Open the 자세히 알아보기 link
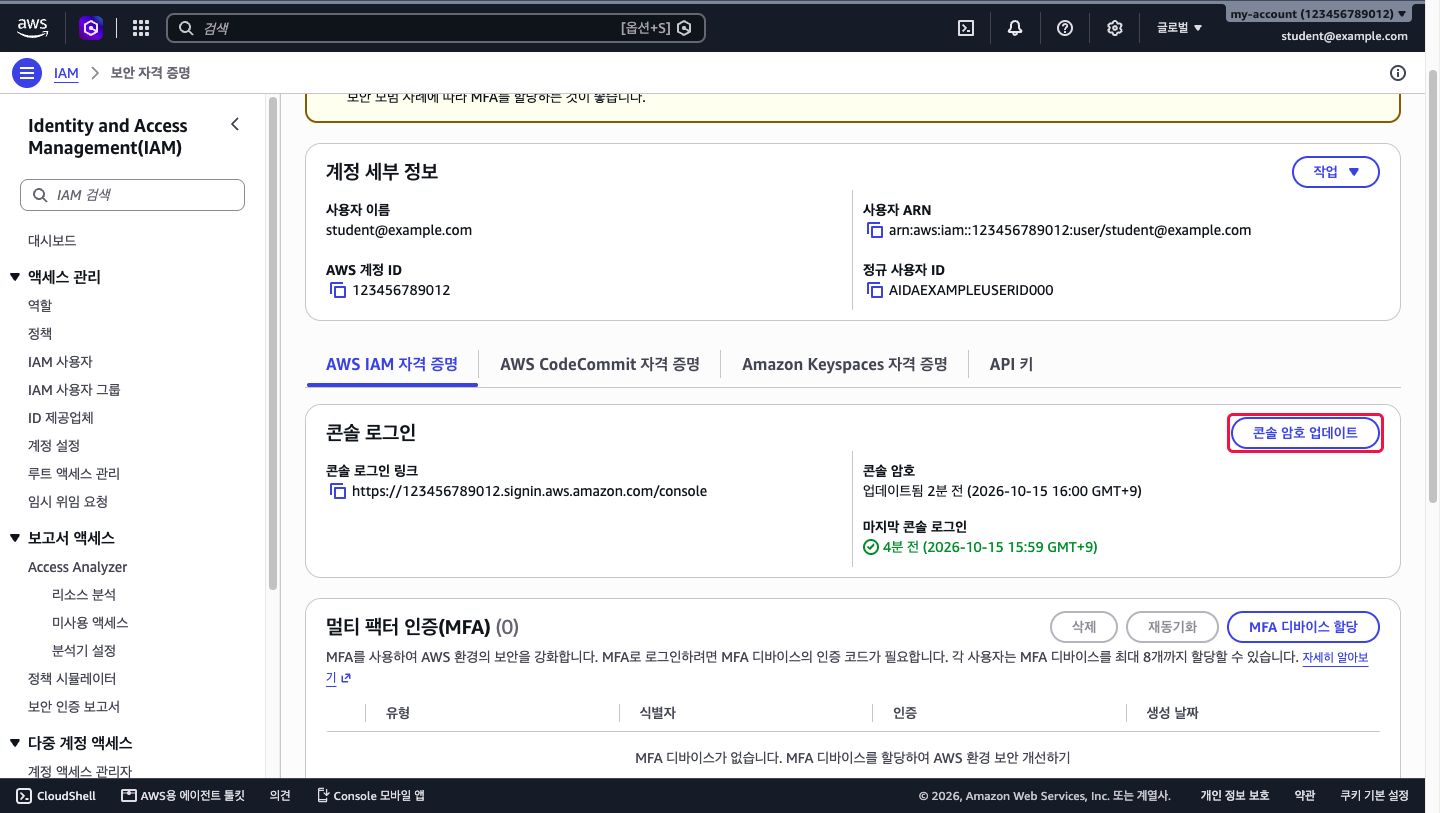1440x813 pixels. pos(1335,658)
